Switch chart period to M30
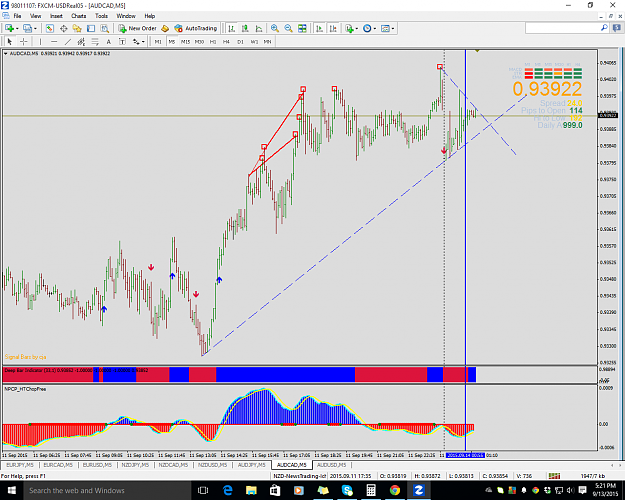 [x=199, y=41]
